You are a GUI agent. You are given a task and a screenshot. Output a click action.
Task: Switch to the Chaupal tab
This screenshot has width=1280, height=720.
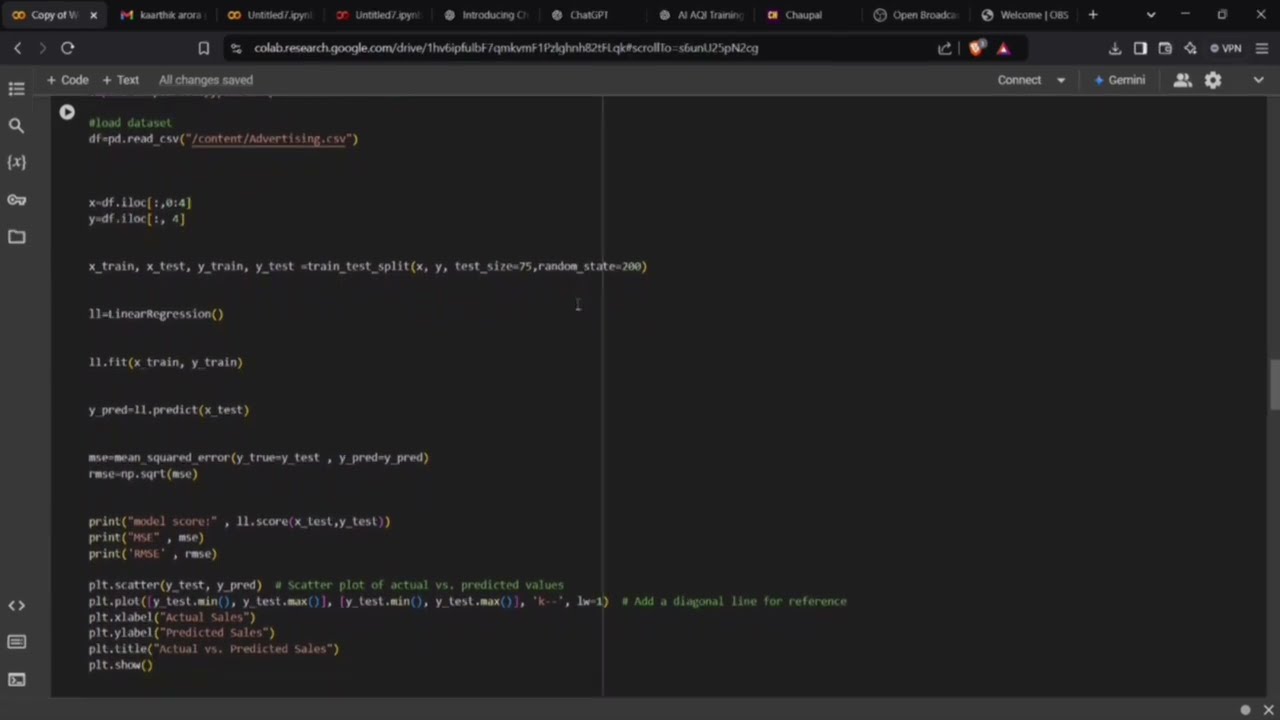(x=803, y=15)
